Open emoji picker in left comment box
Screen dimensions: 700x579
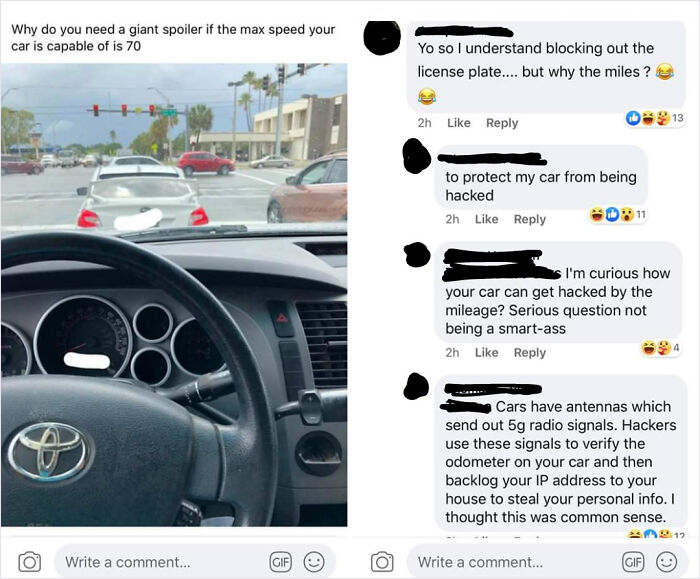[x=314, y=562]
